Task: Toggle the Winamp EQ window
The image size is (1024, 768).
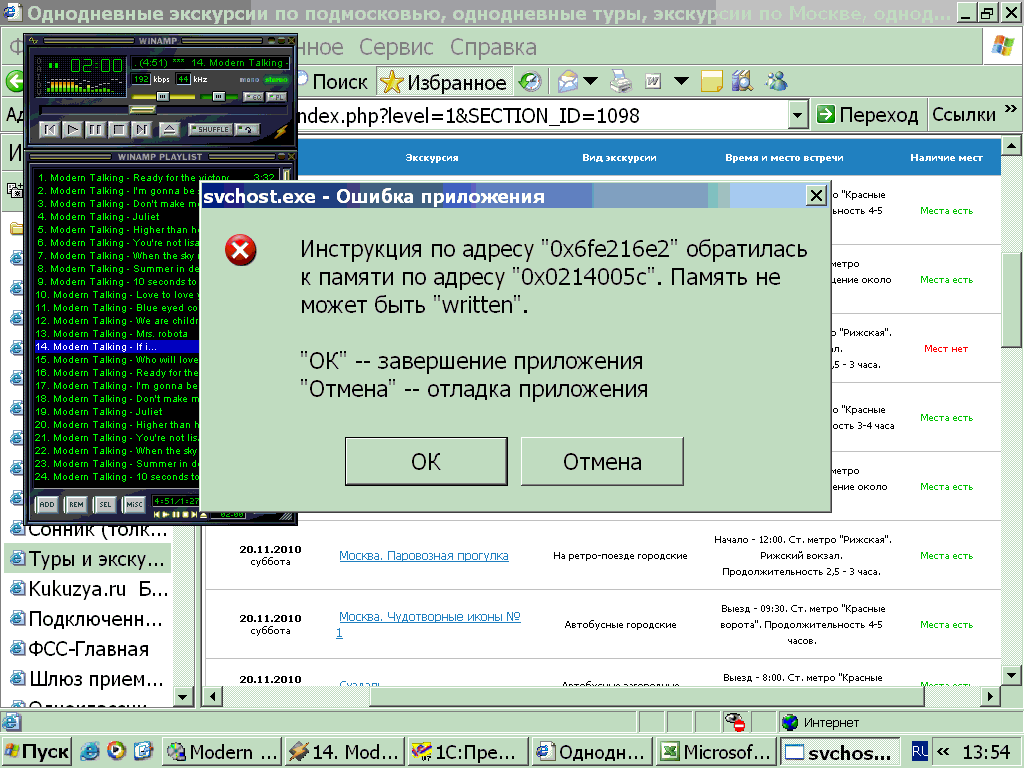Action: click(x=253, y=97)
